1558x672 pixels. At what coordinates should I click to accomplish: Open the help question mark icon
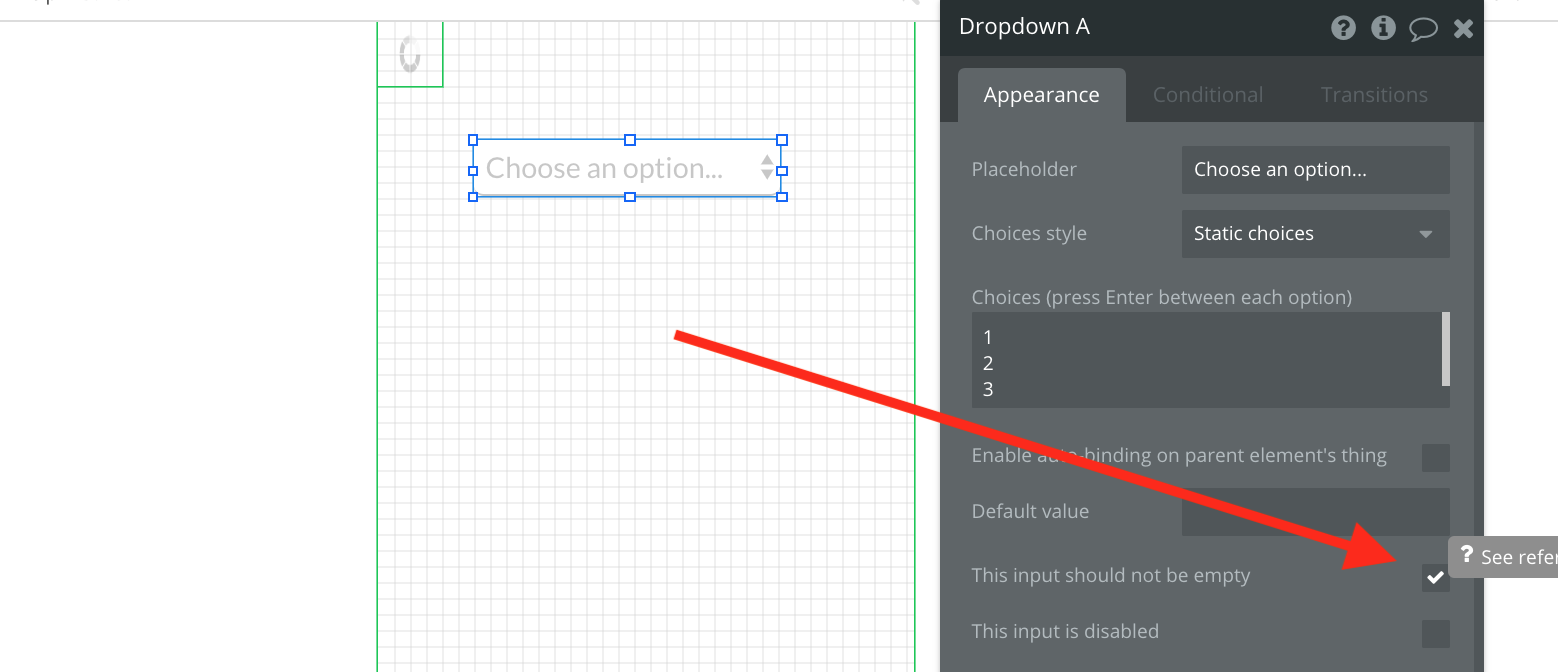(1343, 28)
